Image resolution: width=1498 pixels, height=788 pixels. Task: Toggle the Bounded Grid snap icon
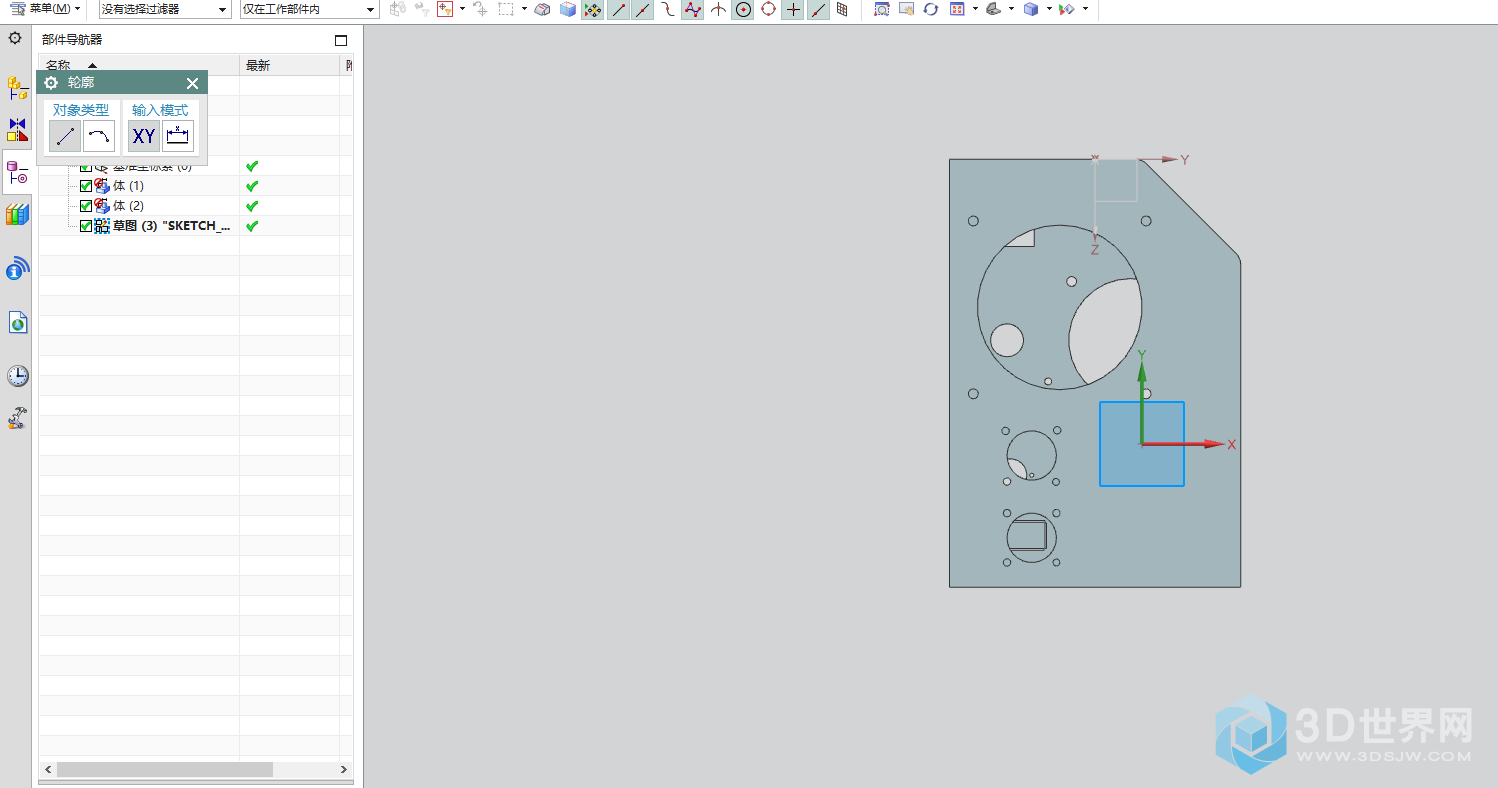(x=842, y=9)
